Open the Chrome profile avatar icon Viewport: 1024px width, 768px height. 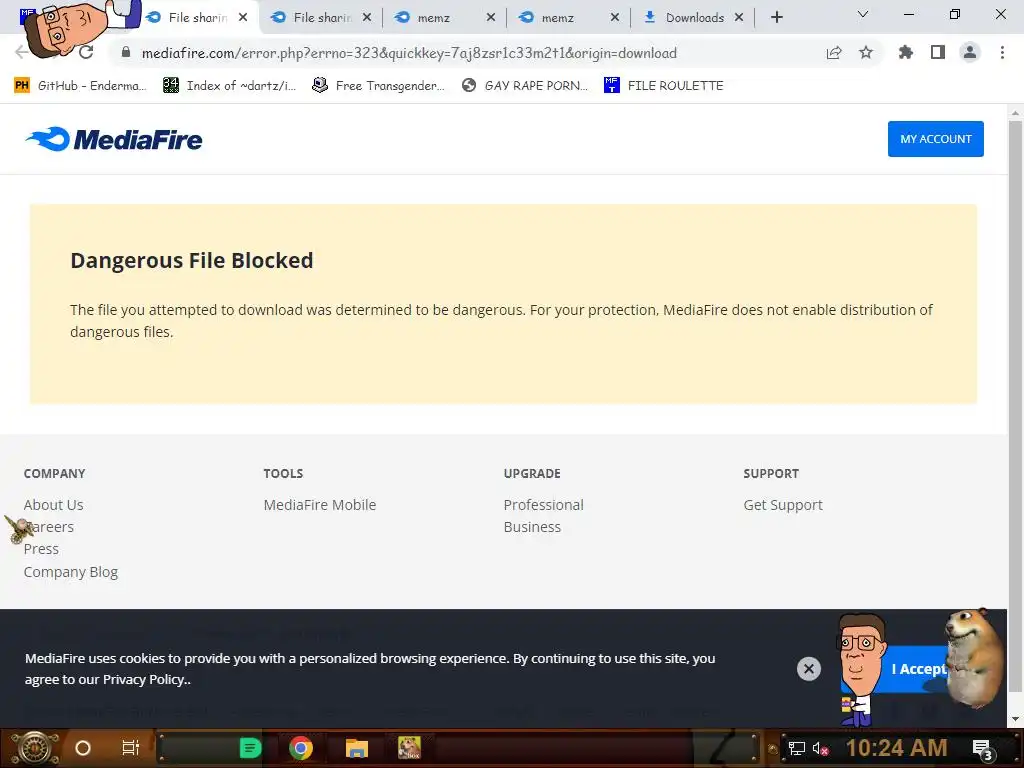click(970, 53)
